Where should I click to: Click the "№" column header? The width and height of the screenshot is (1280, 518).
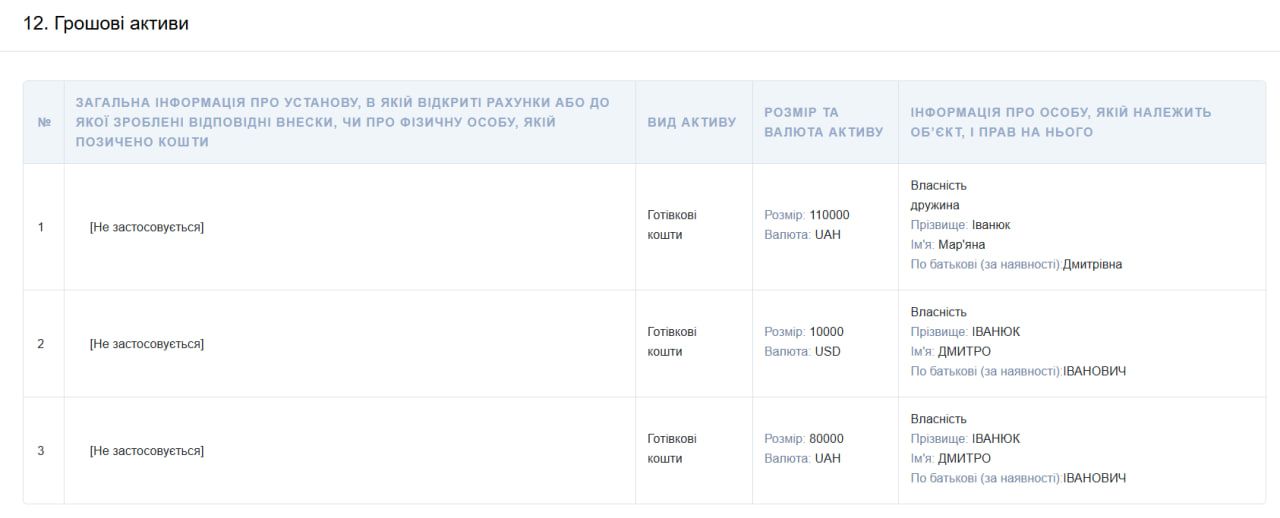tap(44, 122)
